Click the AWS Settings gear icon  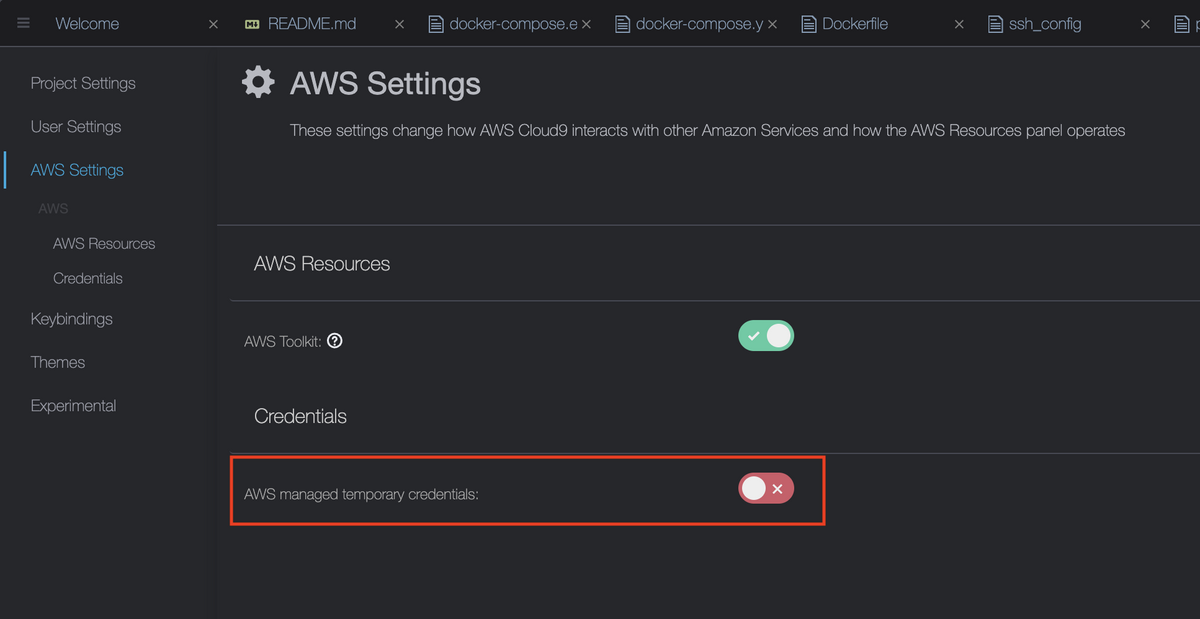click(x=258, y=83)
